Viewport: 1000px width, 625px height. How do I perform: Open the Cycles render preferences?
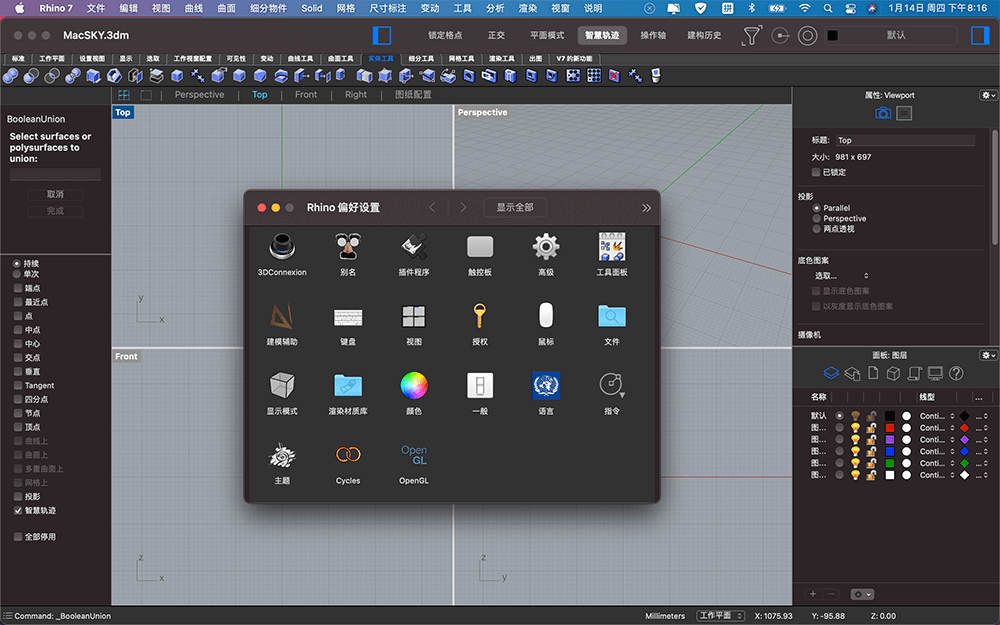pyautogui.click(x=348, y=456)
